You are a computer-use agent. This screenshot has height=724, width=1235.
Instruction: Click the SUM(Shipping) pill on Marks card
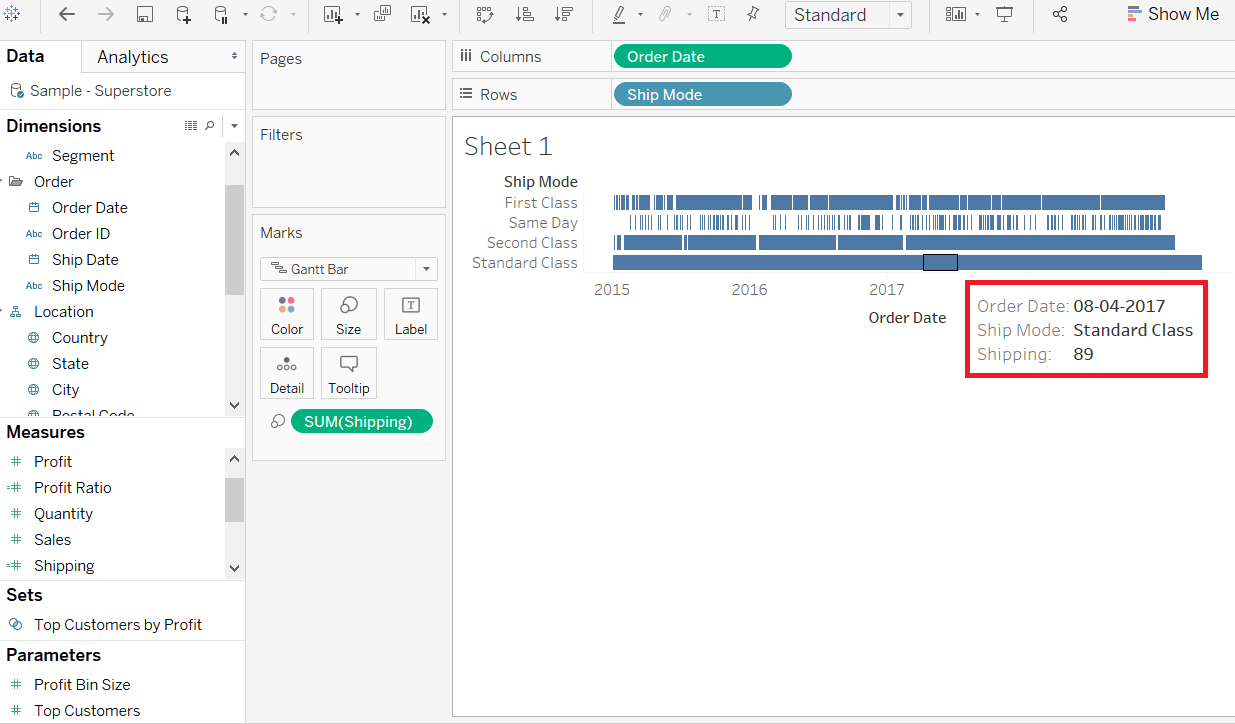(362, 422)
